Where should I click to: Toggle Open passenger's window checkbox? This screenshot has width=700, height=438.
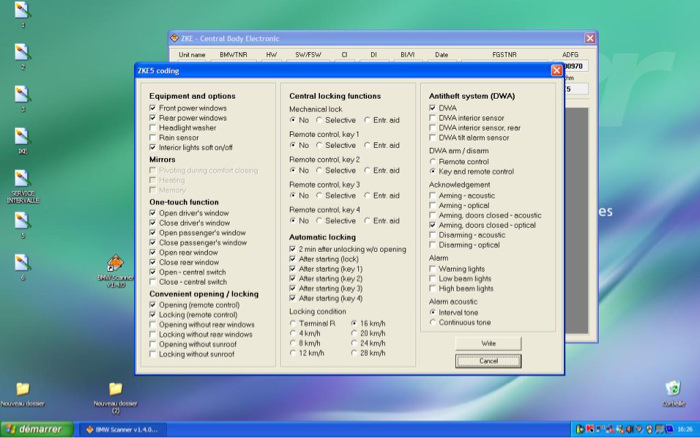[153, 233]
